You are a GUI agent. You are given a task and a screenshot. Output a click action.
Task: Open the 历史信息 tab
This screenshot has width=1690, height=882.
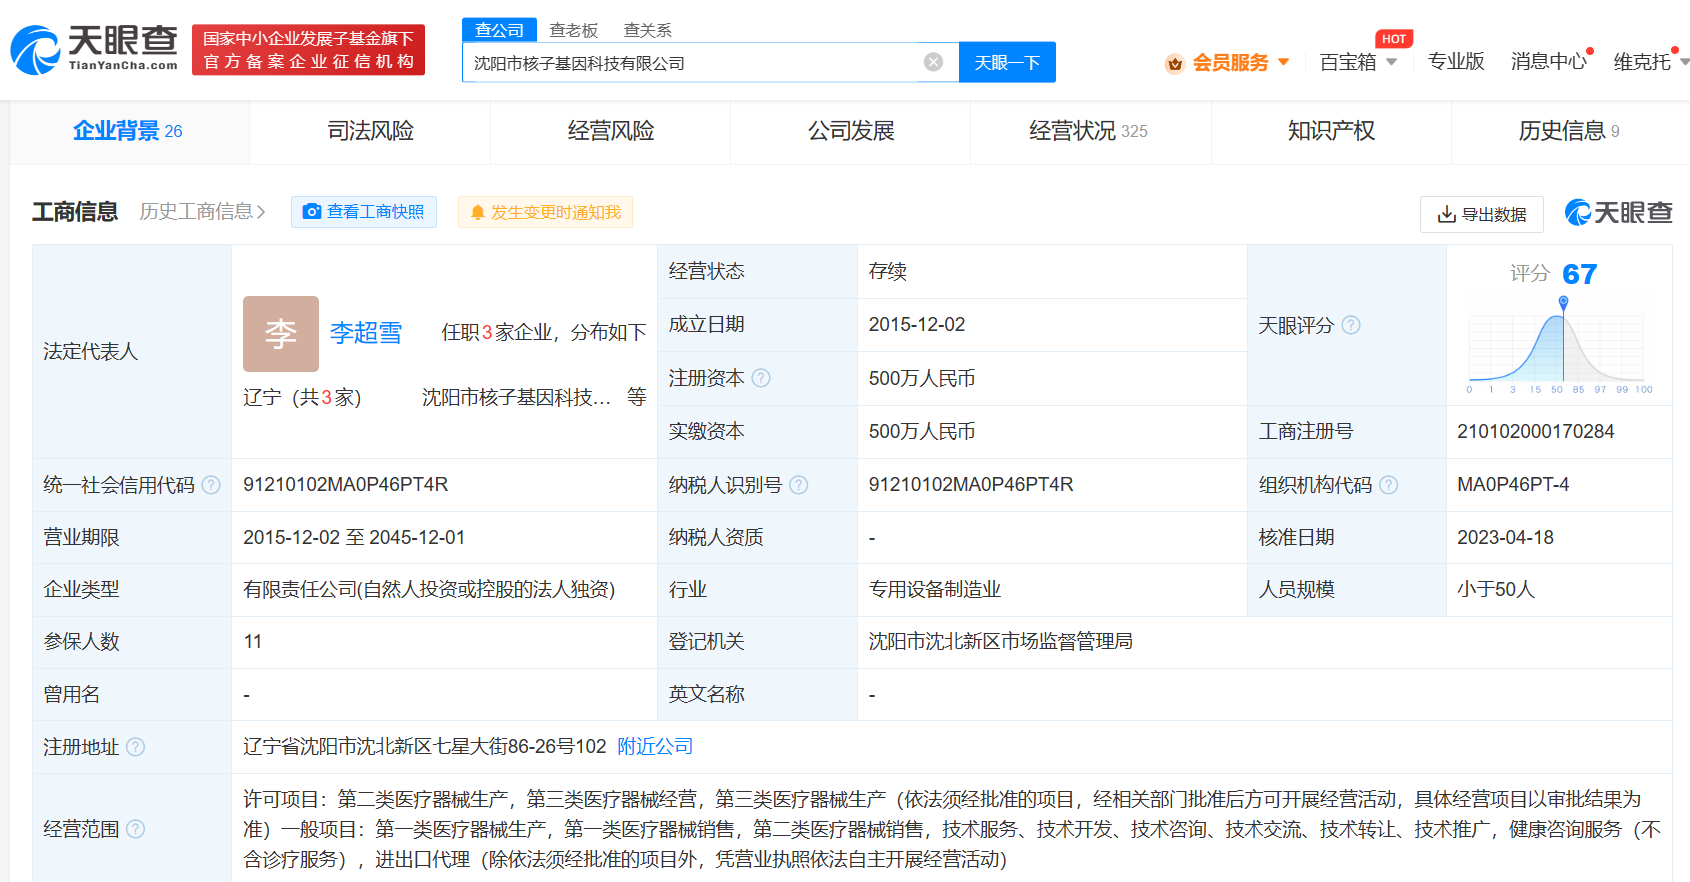1571,131
